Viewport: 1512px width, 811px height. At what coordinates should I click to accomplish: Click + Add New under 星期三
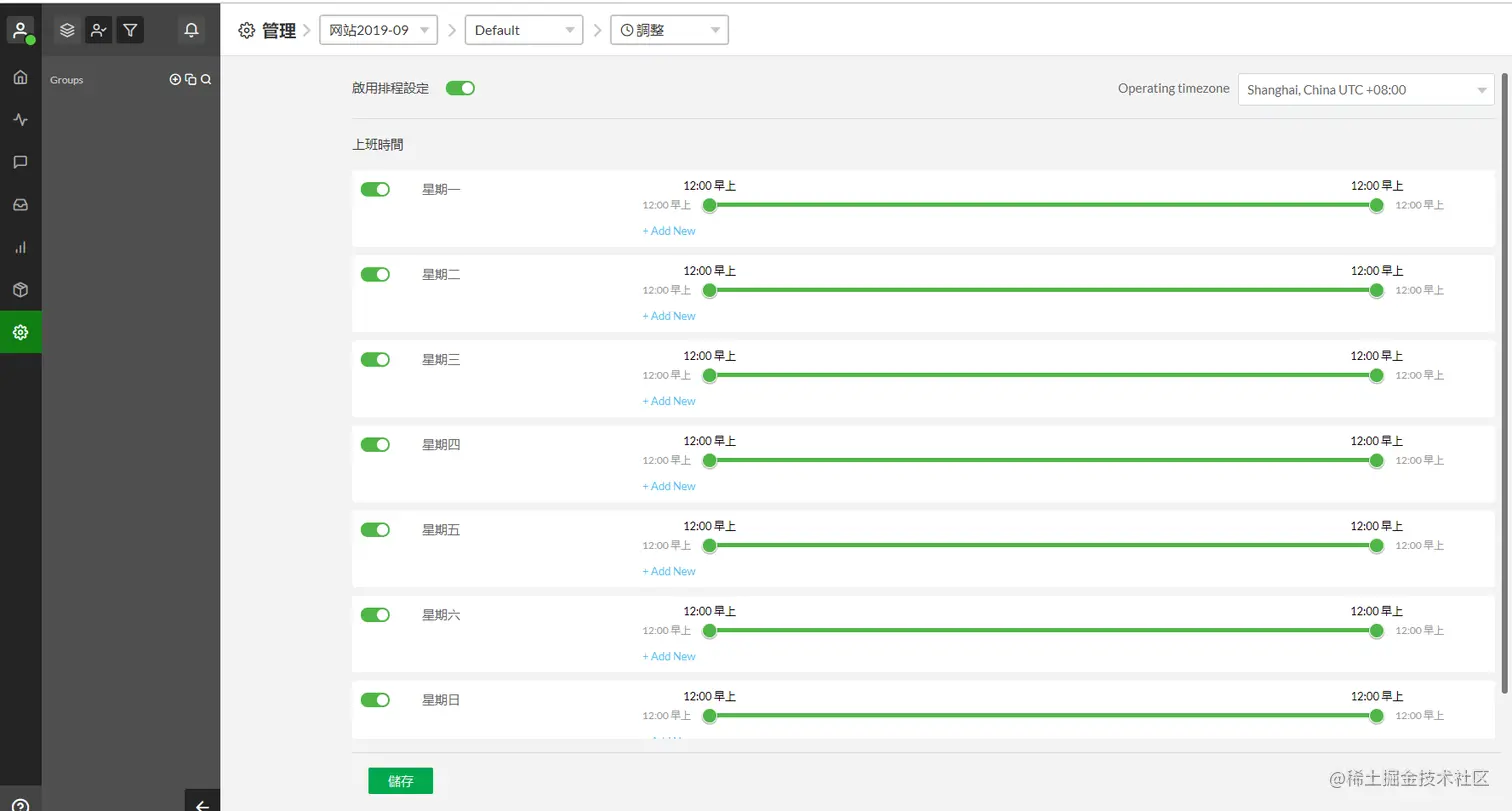(669, 401)
